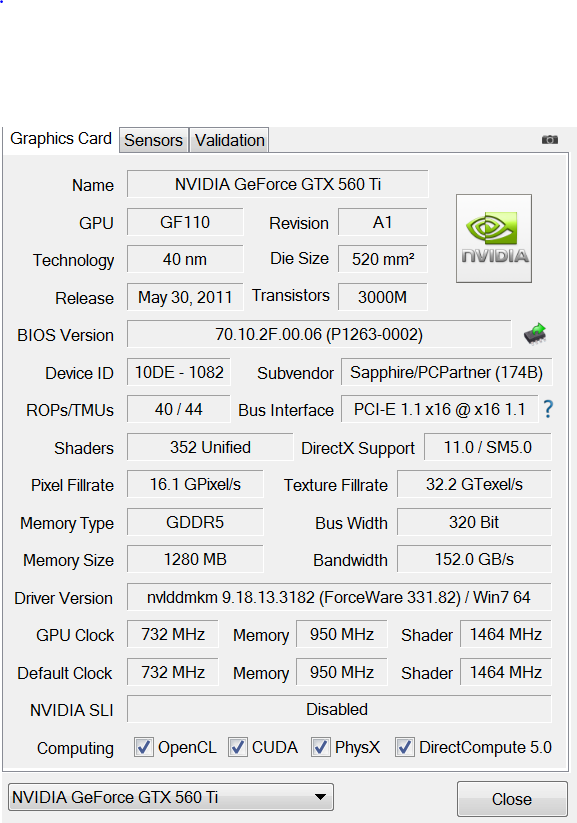Click the Device ID field 10DE - 1082

[x=179, y=372]
